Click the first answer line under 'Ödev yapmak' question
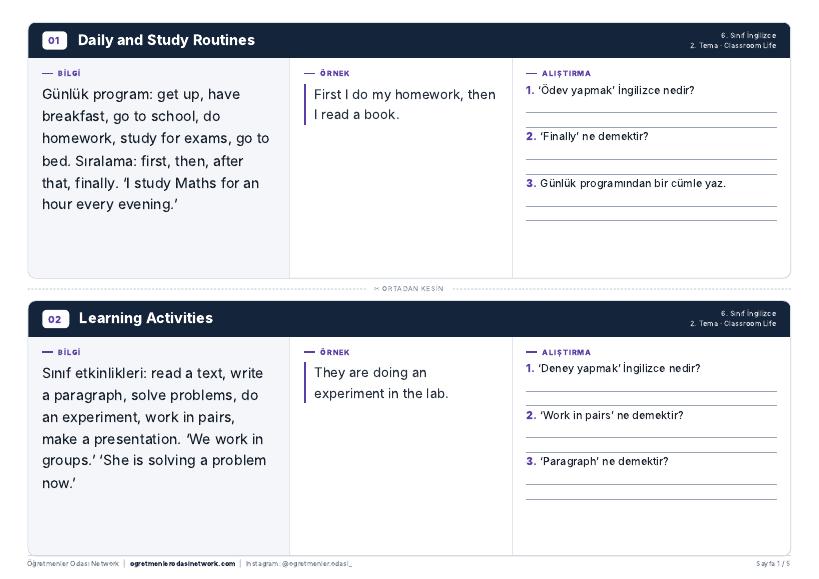819x579 pixels. pos(651,112)
